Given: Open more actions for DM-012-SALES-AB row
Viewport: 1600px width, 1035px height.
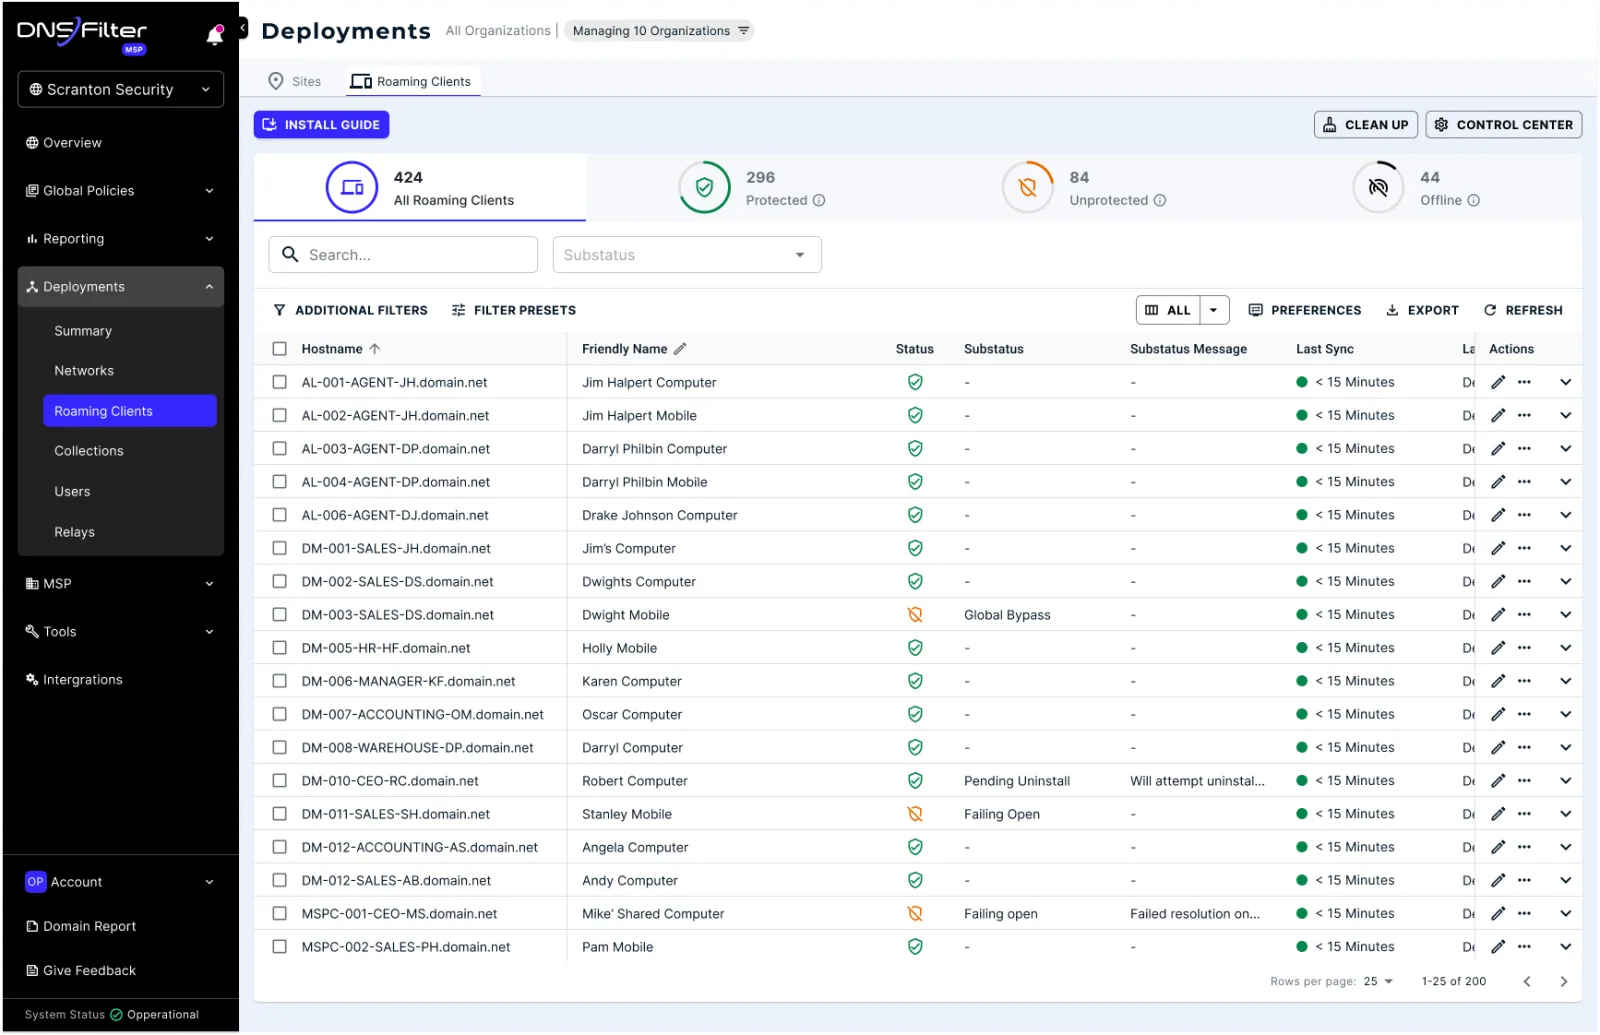Looking at the screenshot, I should point(1524,881).
